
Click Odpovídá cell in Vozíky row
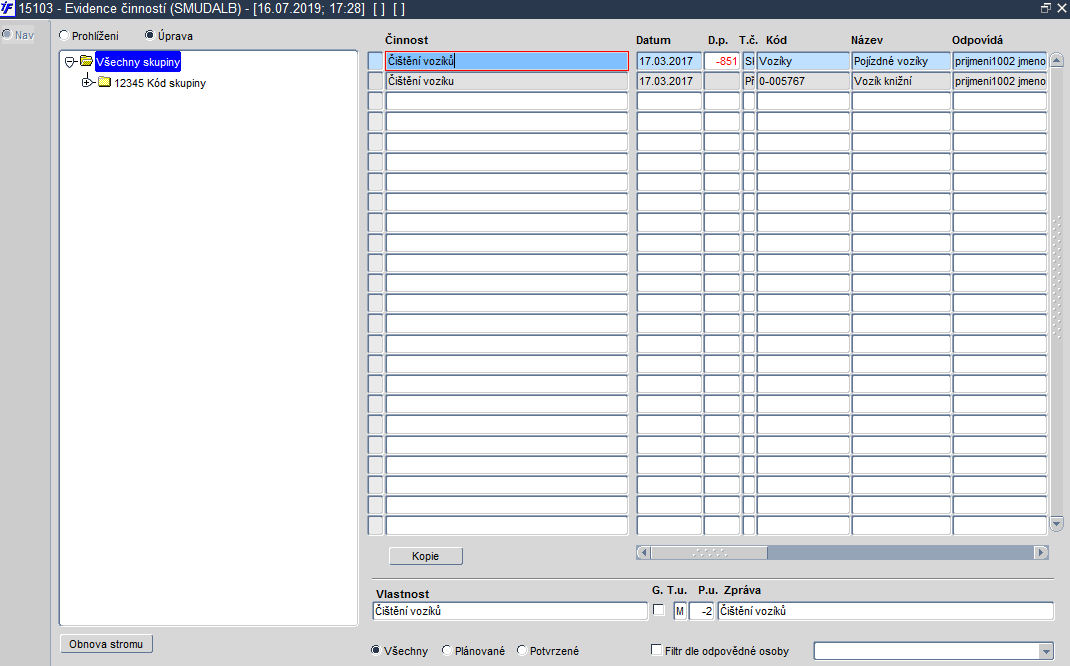[x=1000, y=61]
